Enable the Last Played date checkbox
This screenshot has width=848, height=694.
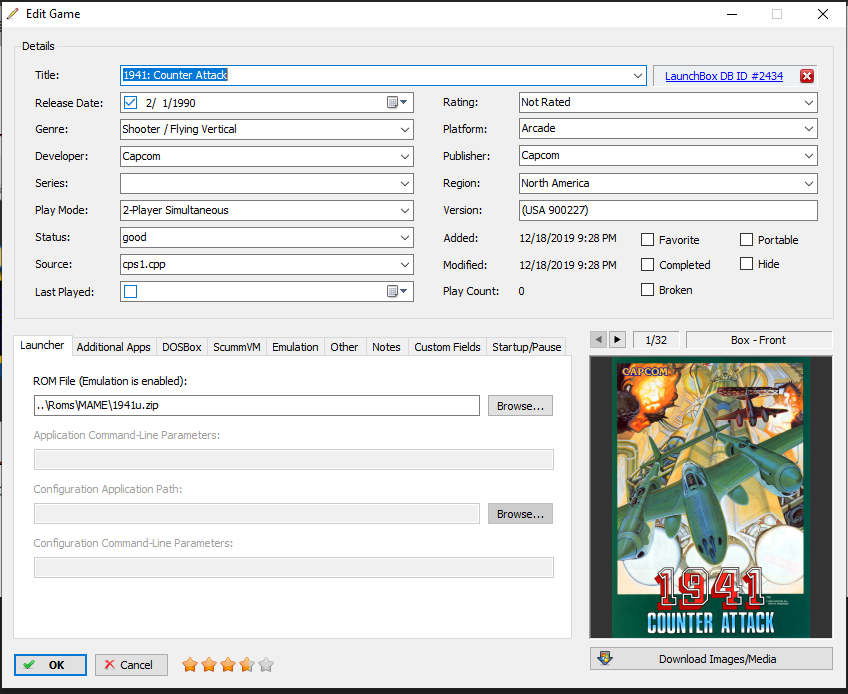130,292
